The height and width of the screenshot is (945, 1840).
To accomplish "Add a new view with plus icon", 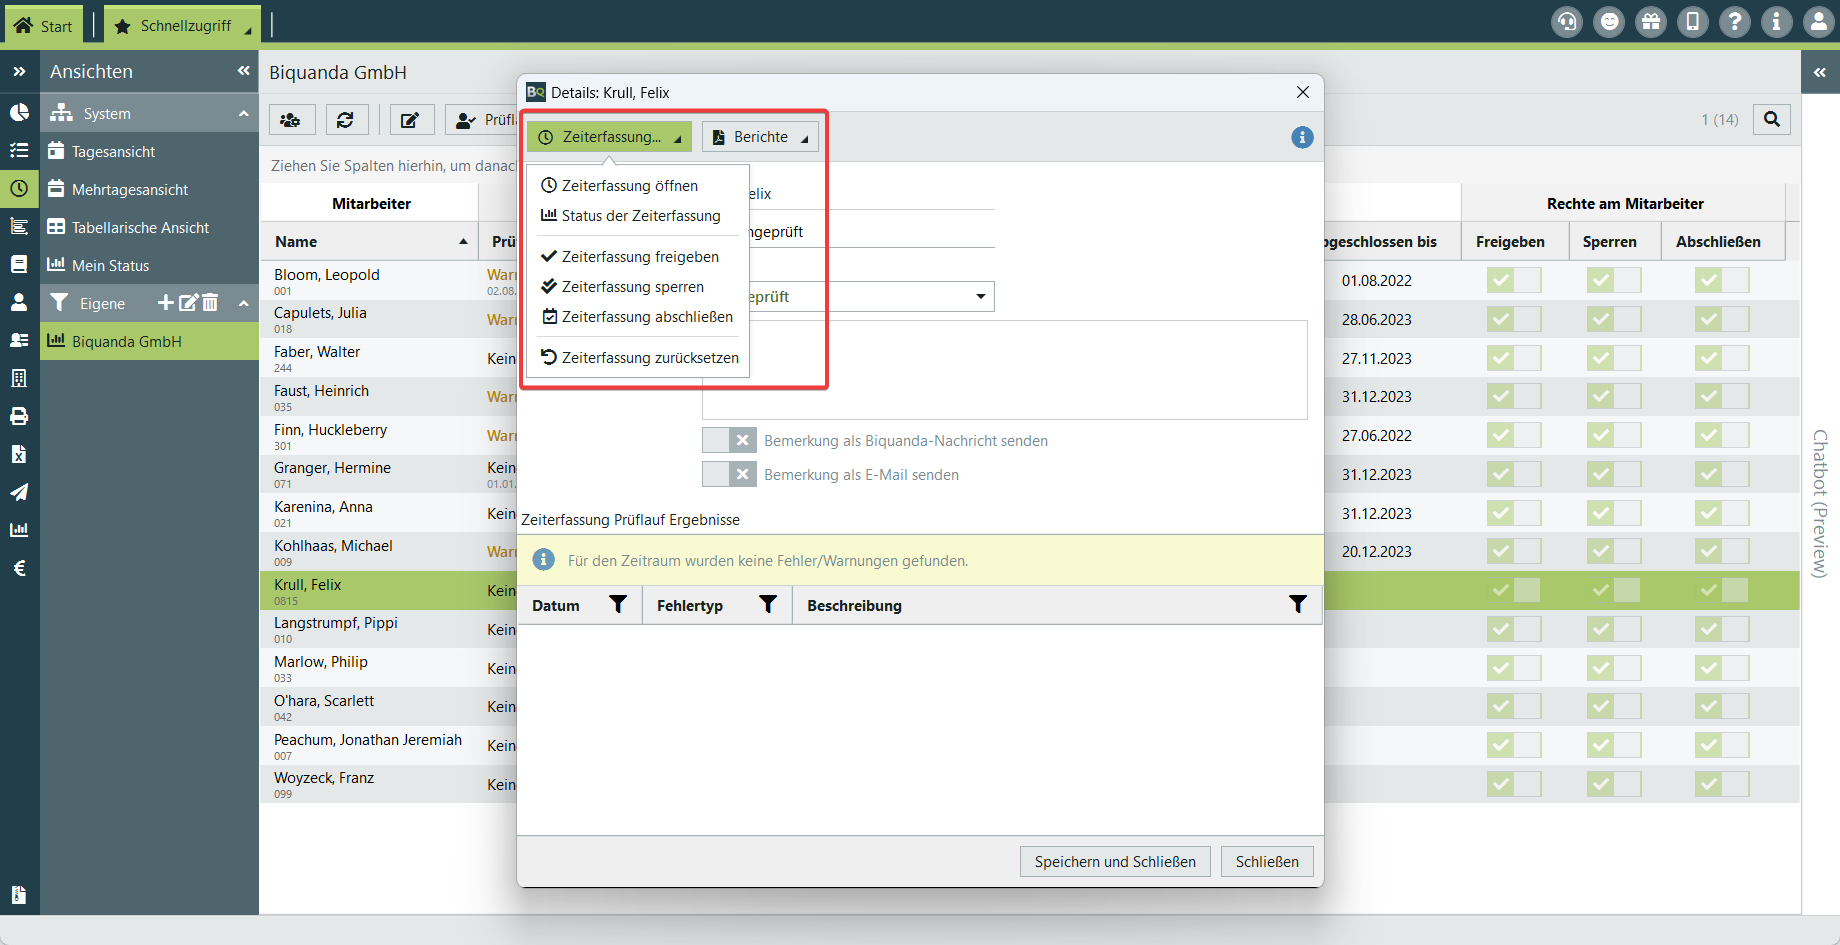I will 166,303.
